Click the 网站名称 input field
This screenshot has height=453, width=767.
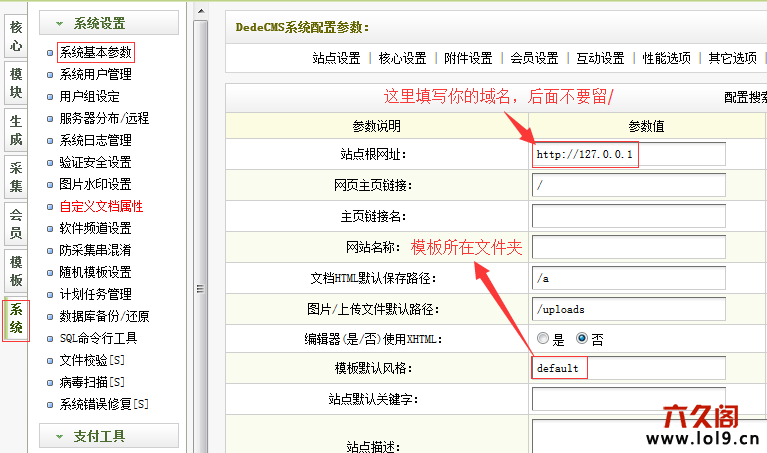click(x=629, y=247)
